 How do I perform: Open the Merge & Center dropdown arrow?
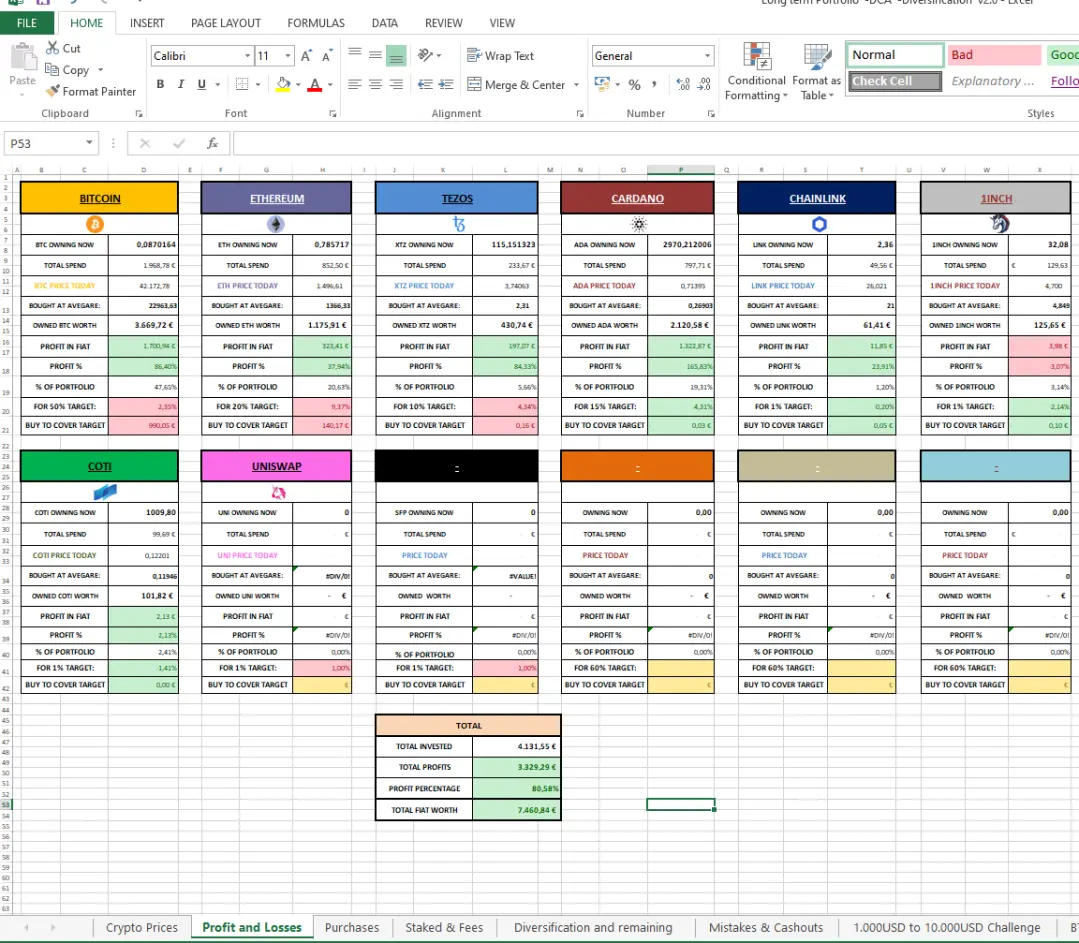point(576,85)
